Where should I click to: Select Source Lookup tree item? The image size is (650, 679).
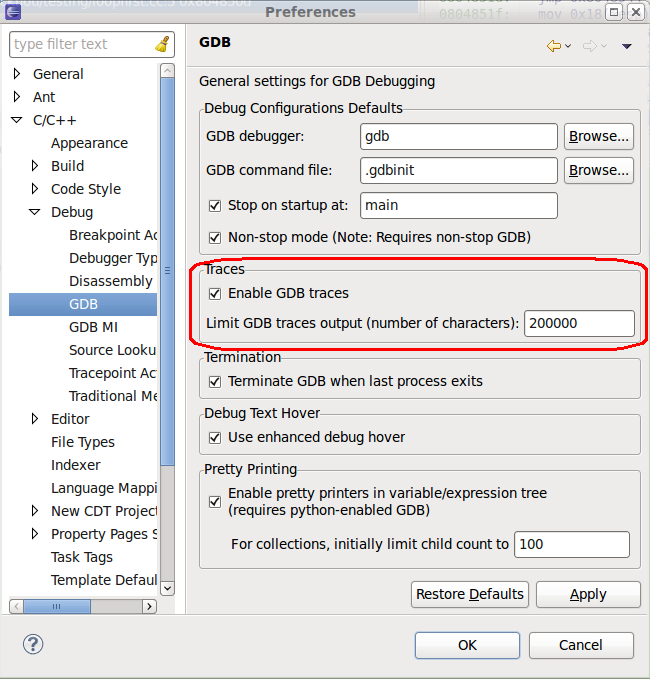point(113,350)
